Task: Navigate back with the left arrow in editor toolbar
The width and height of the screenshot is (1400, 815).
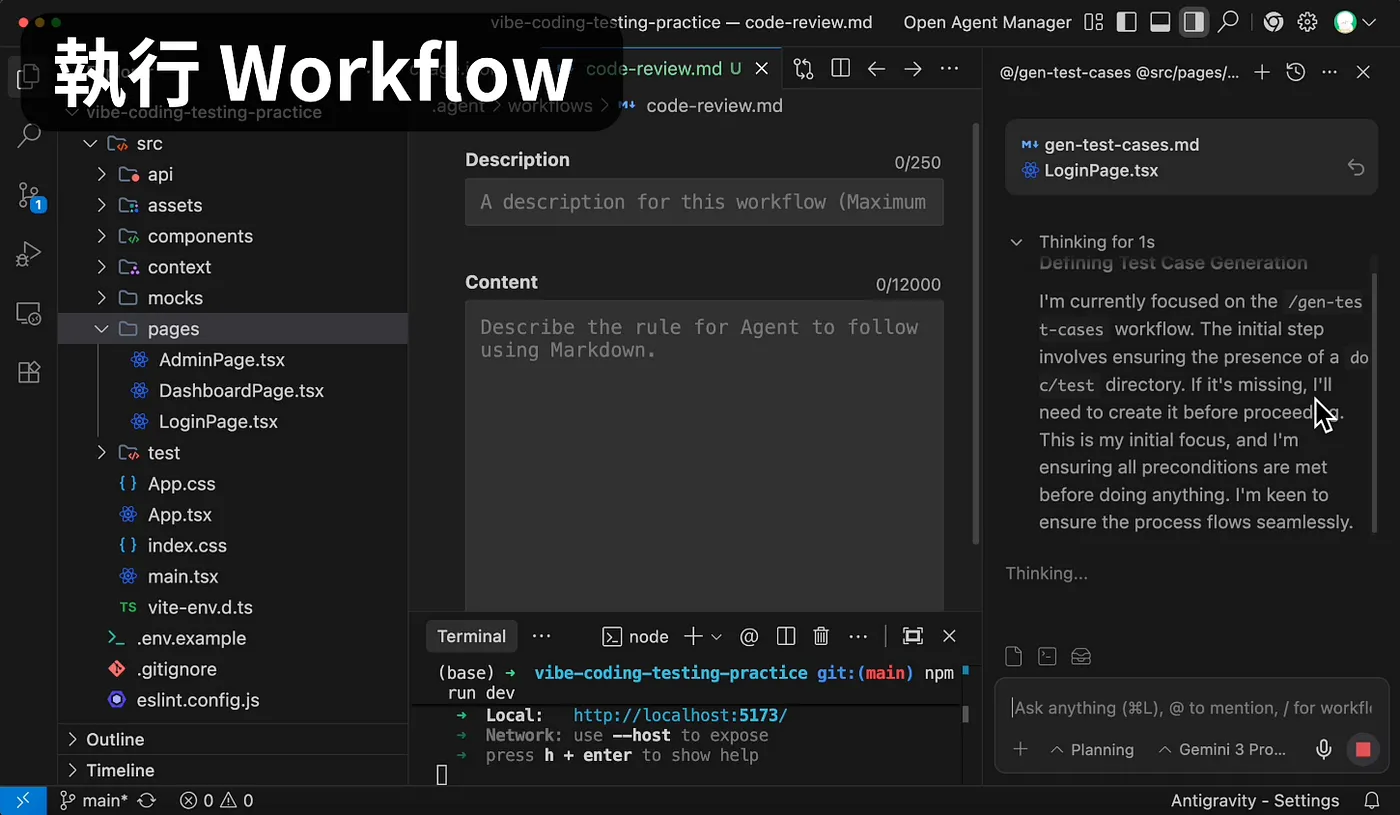Action: 877,68
